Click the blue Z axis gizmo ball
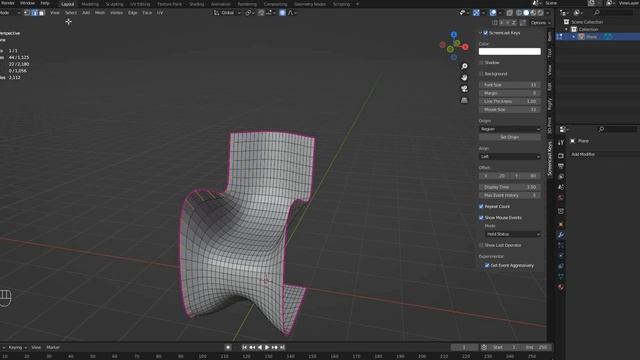 [454, 35]
